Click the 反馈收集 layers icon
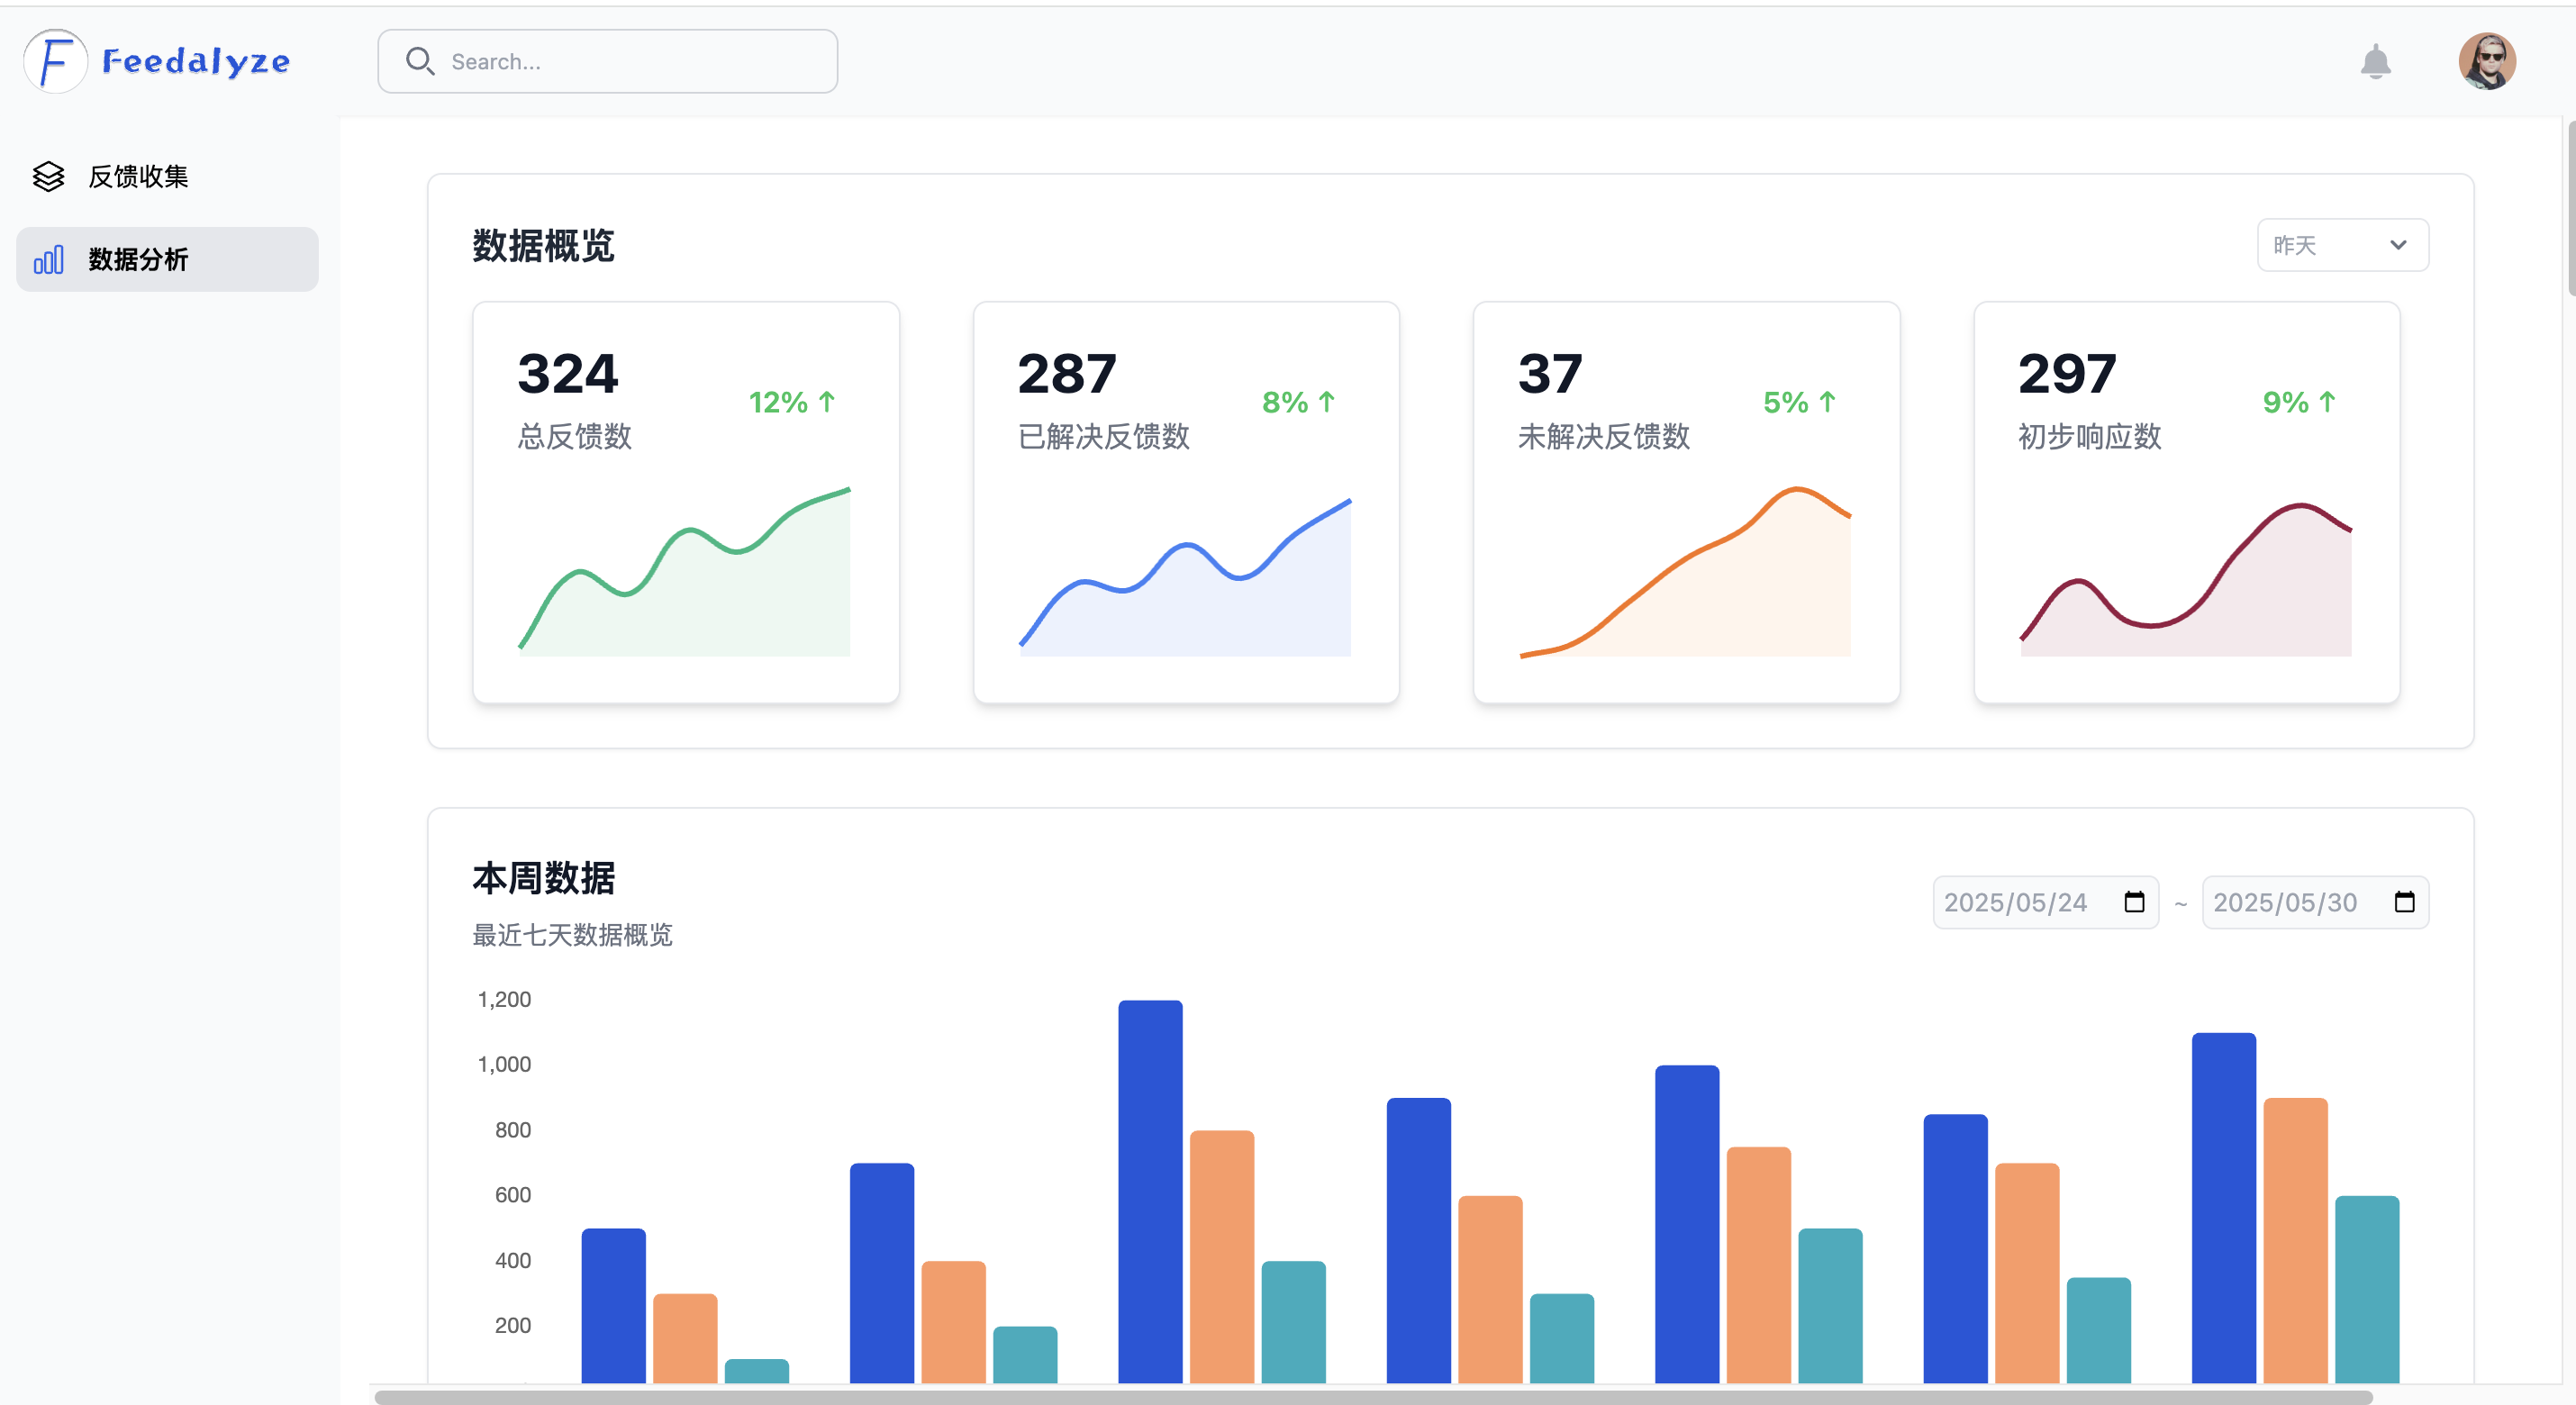Viewport: 2576px width, 1405px height. pyautogui.click(x=48, y=177)
